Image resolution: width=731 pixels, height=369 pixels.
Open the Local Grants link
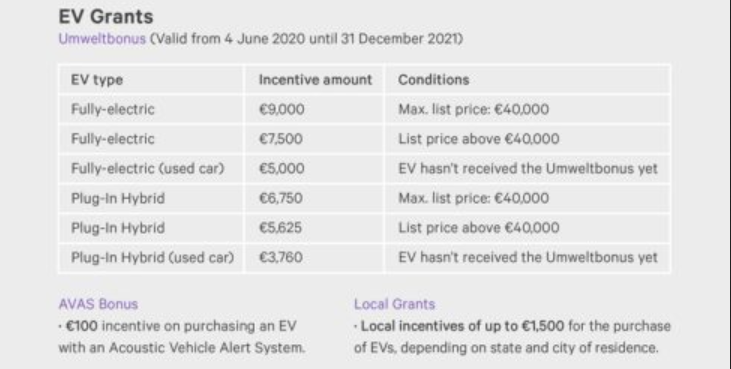(x=394, y=304)
